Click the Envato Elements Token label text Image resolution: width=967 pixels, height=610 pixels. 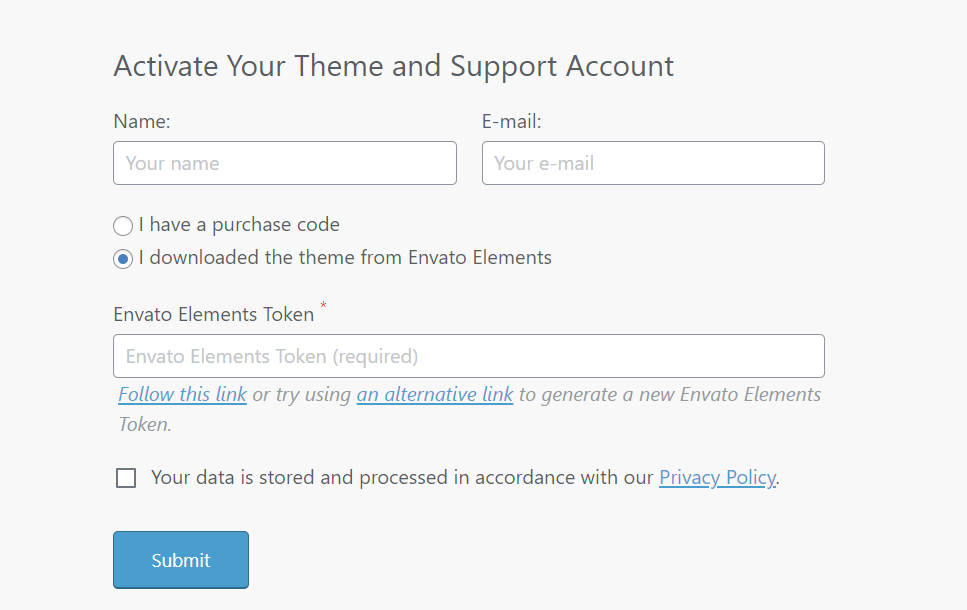pyautogui.click(x=214, y=315)
